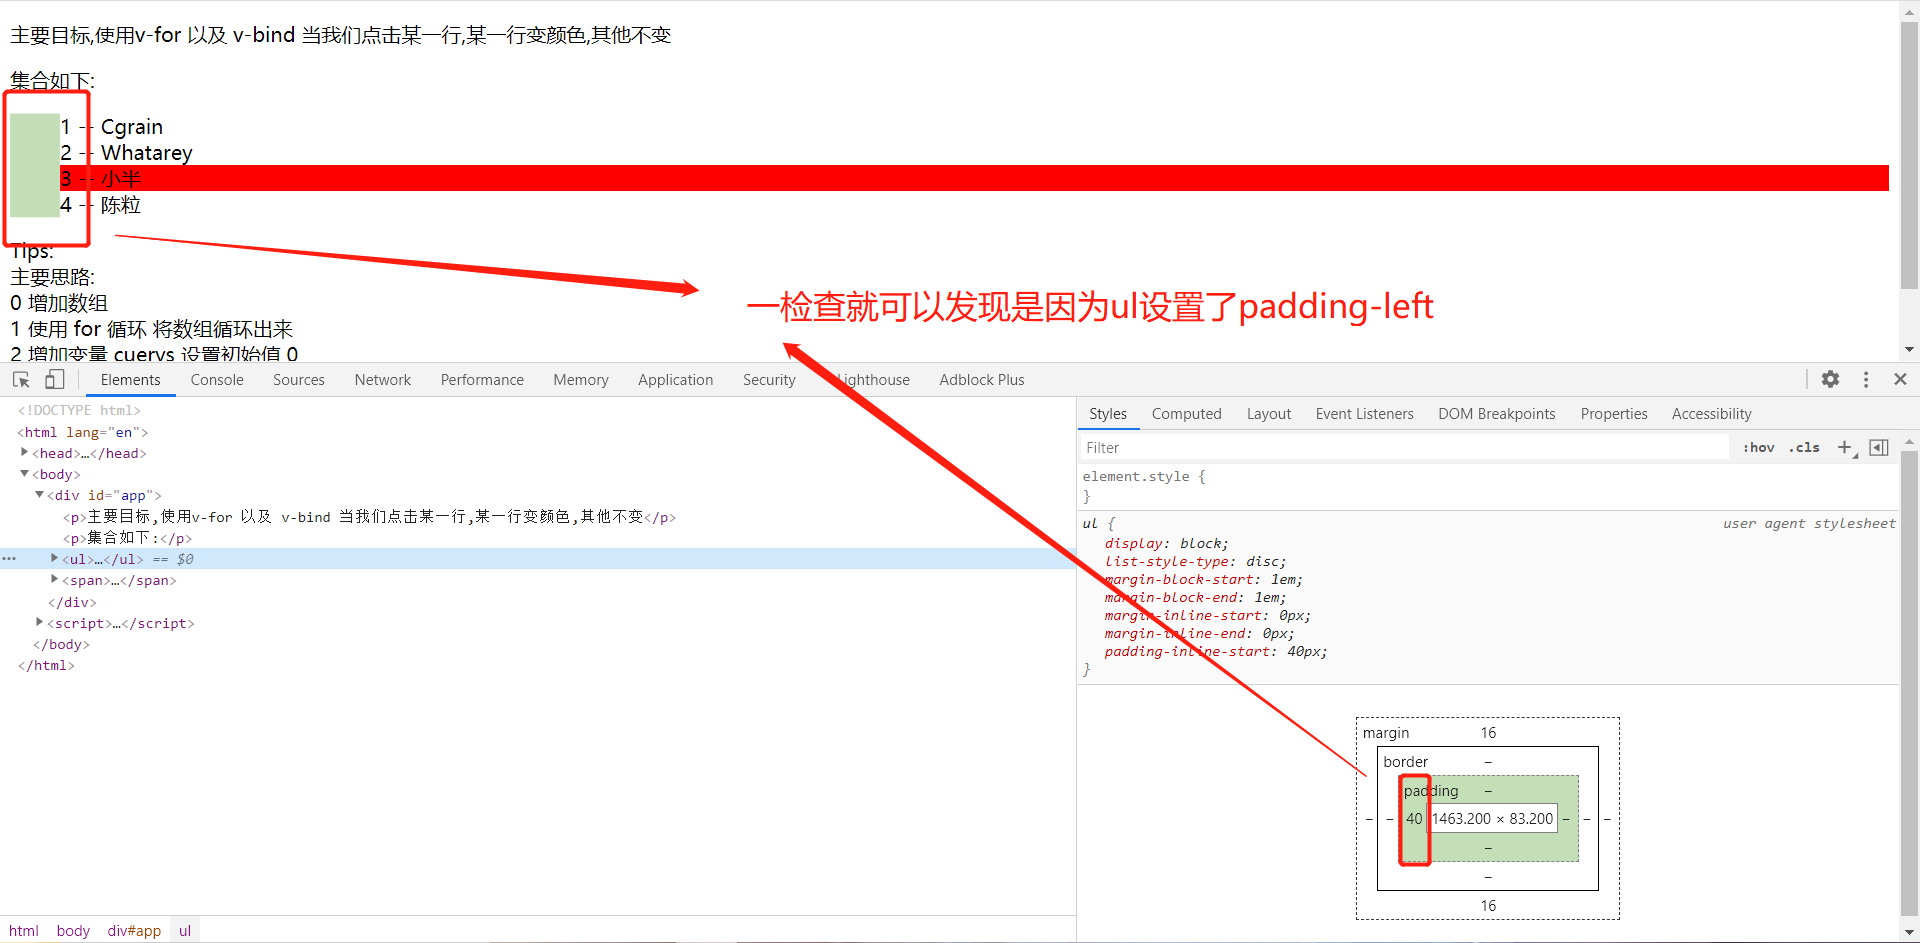The width and height of the screenshot is (1920, 943).
Task: Select the Computed sidebar tab
Action: 1187,414
